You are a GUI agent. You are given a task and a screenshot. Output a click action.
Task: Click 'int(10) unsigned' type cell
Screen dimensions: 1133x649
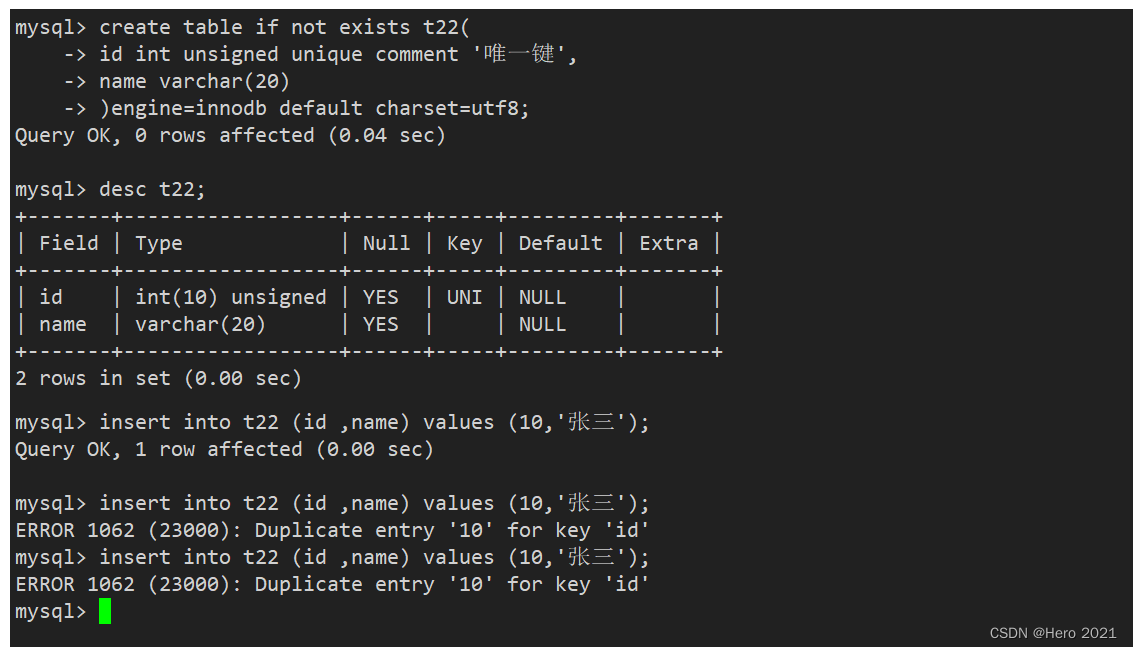[x=231, y=297]
